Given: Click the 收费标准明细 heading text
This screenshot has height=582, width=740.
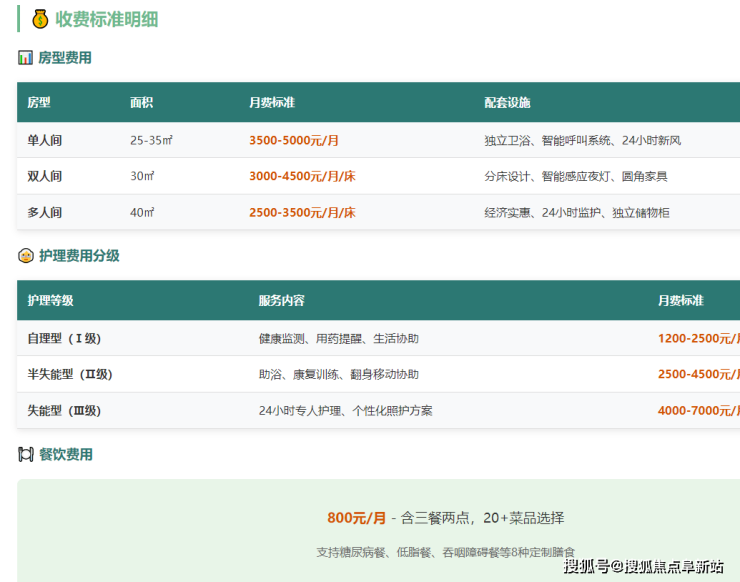Looking at the screenshot, I should (106, 19).
